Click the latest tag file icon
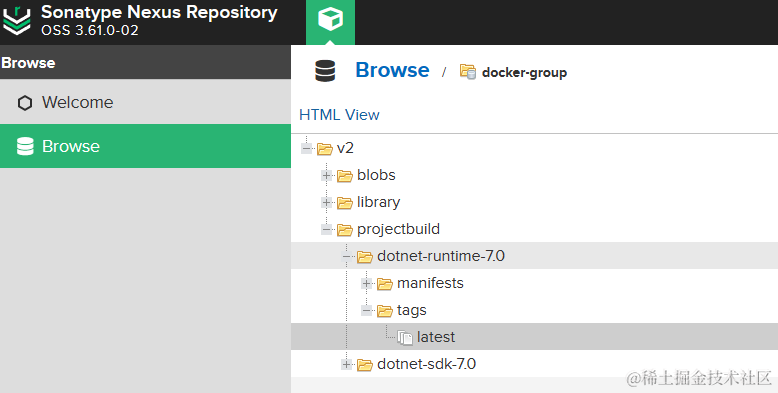This screenshot has height=393, width=778. pos(405,337)
